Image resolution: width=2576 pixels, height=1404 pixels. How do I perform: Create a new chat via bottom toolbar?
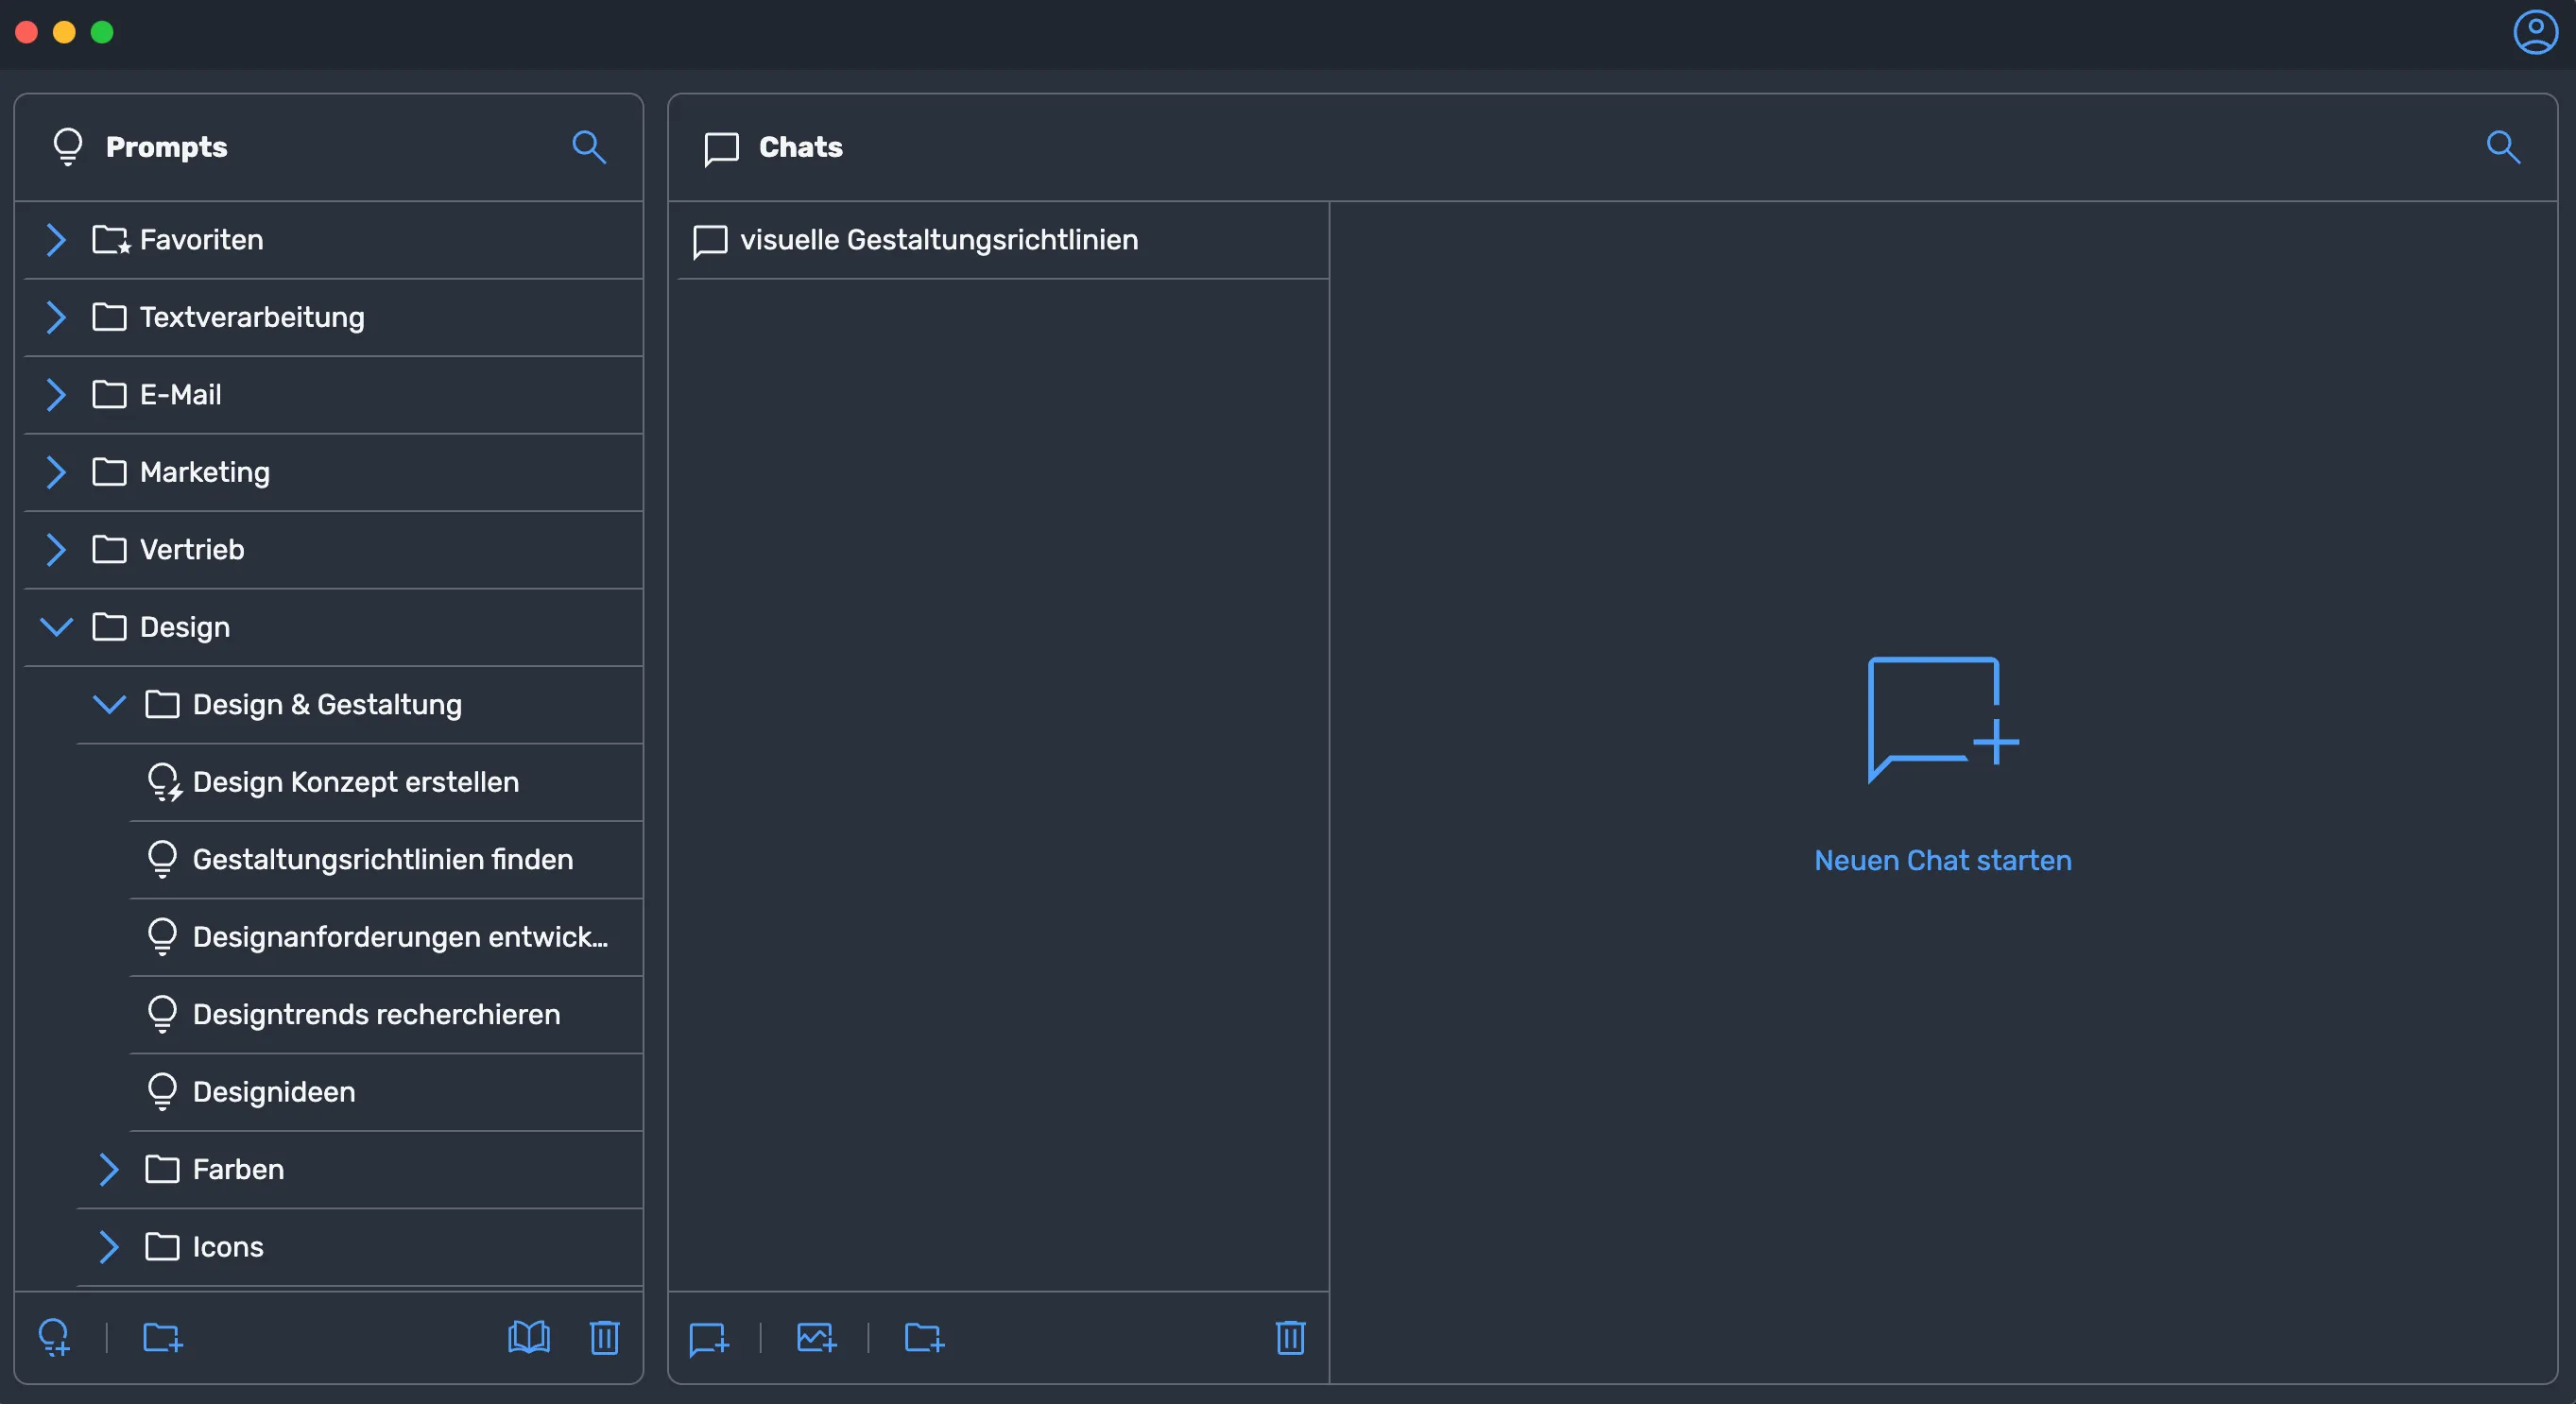709,1338
